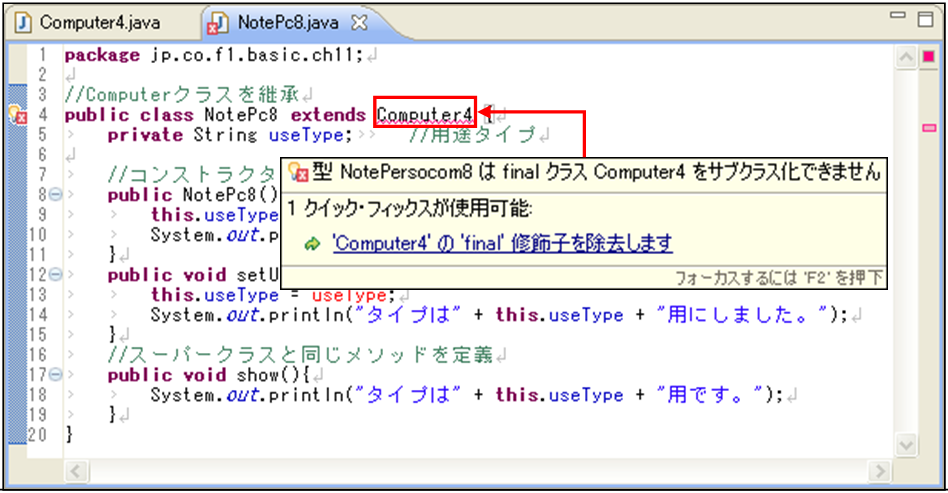Collapse the NotePc8() constructor at line 8

coord(54,195)
